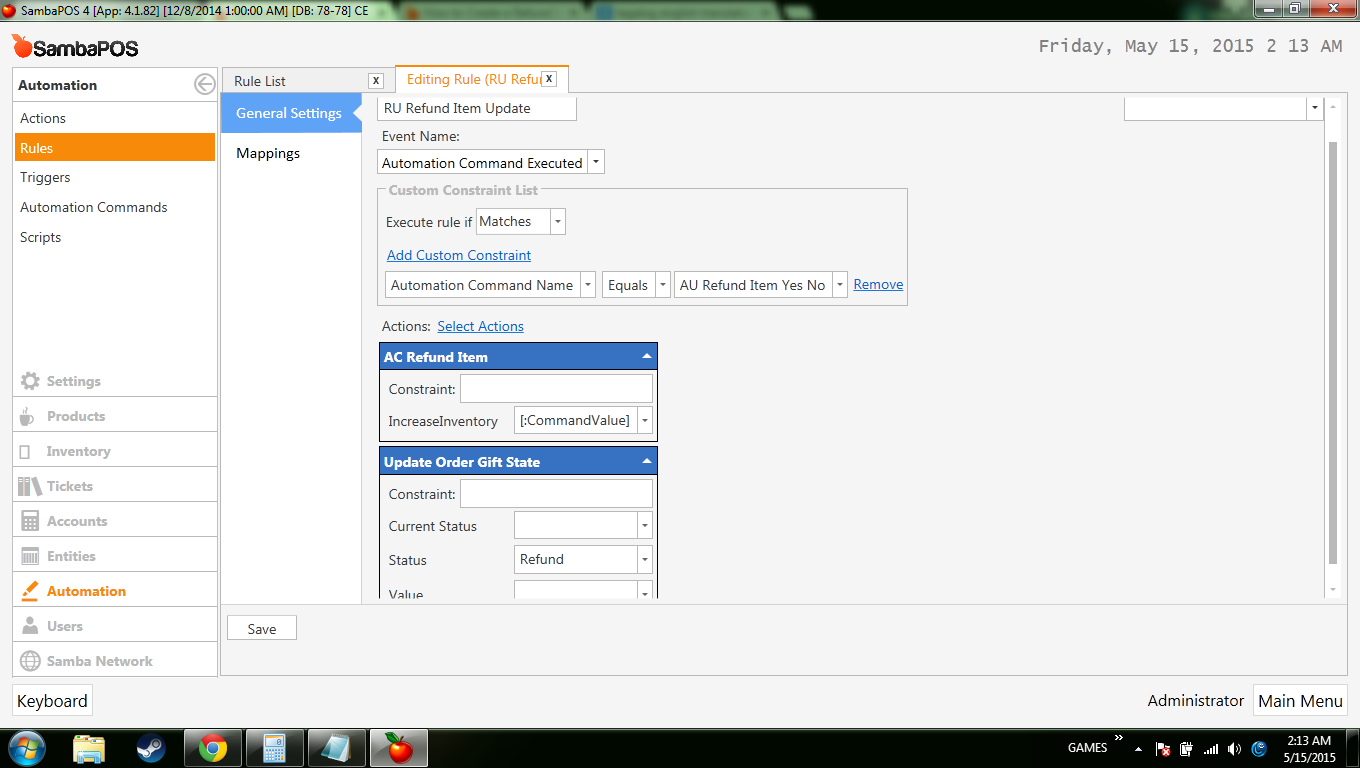
Task: Expand the Event Name dropdown
Action: 596,163
